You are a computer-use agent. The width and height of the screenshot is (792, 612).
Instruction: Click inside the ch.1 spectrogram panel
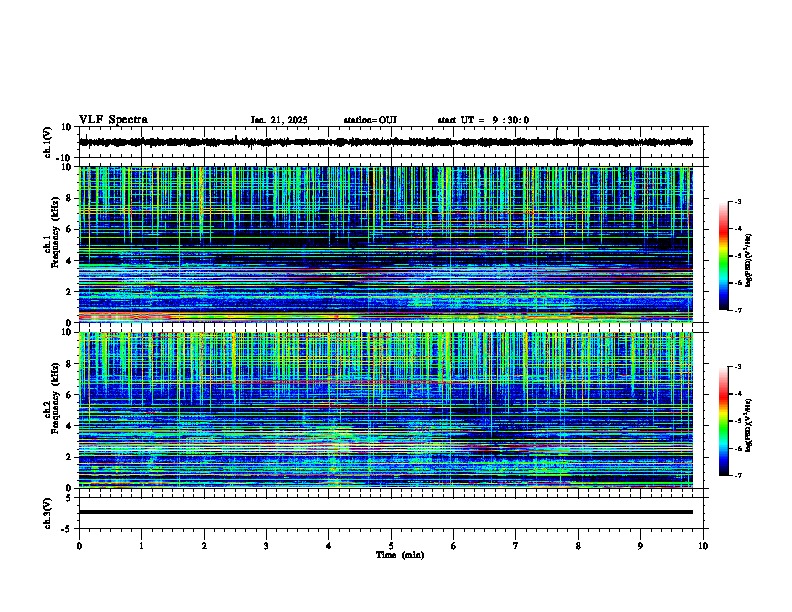(x=386, y=244)
